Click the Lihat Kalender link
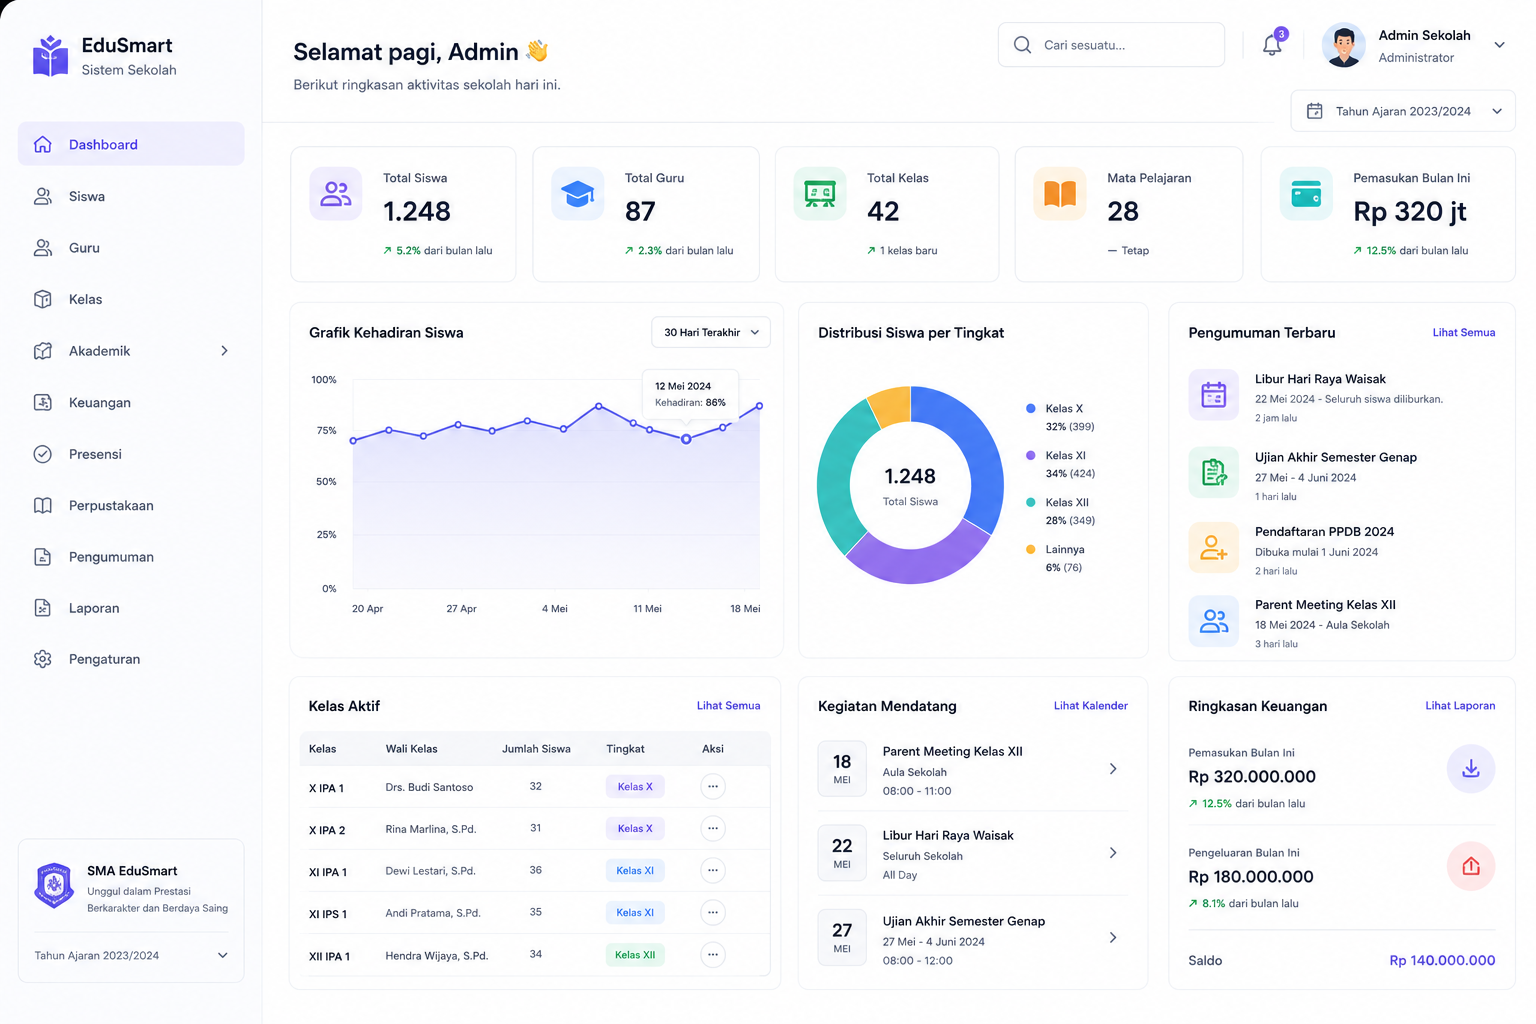1536x1024 pixels. 1091,705
